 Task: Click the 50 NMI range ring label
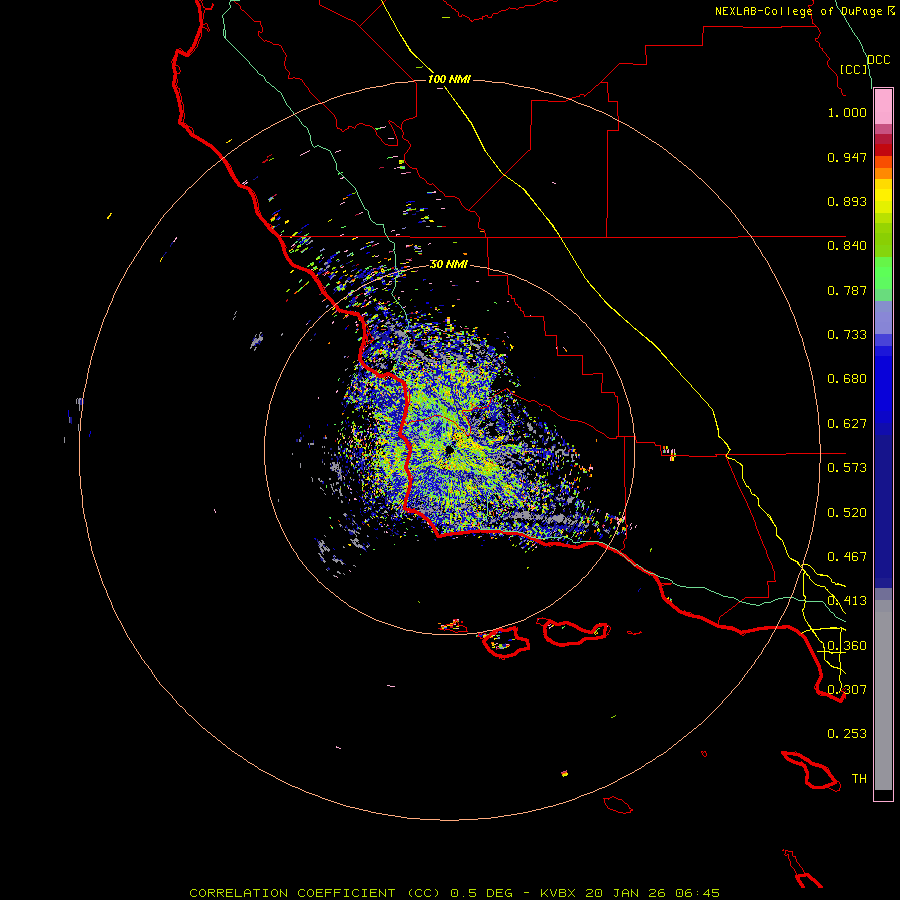click(449, 265)
